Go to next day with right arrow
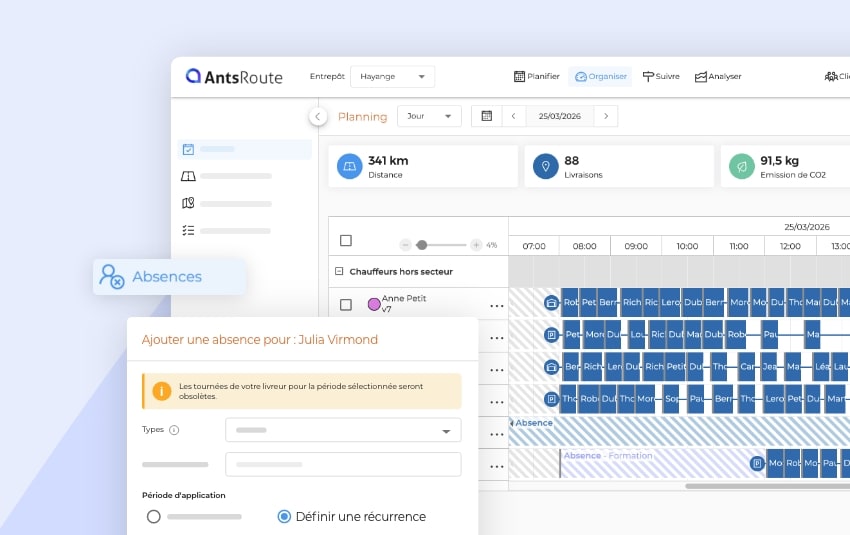The width and height of the screenshot is (850, 535). coord(605,116)
